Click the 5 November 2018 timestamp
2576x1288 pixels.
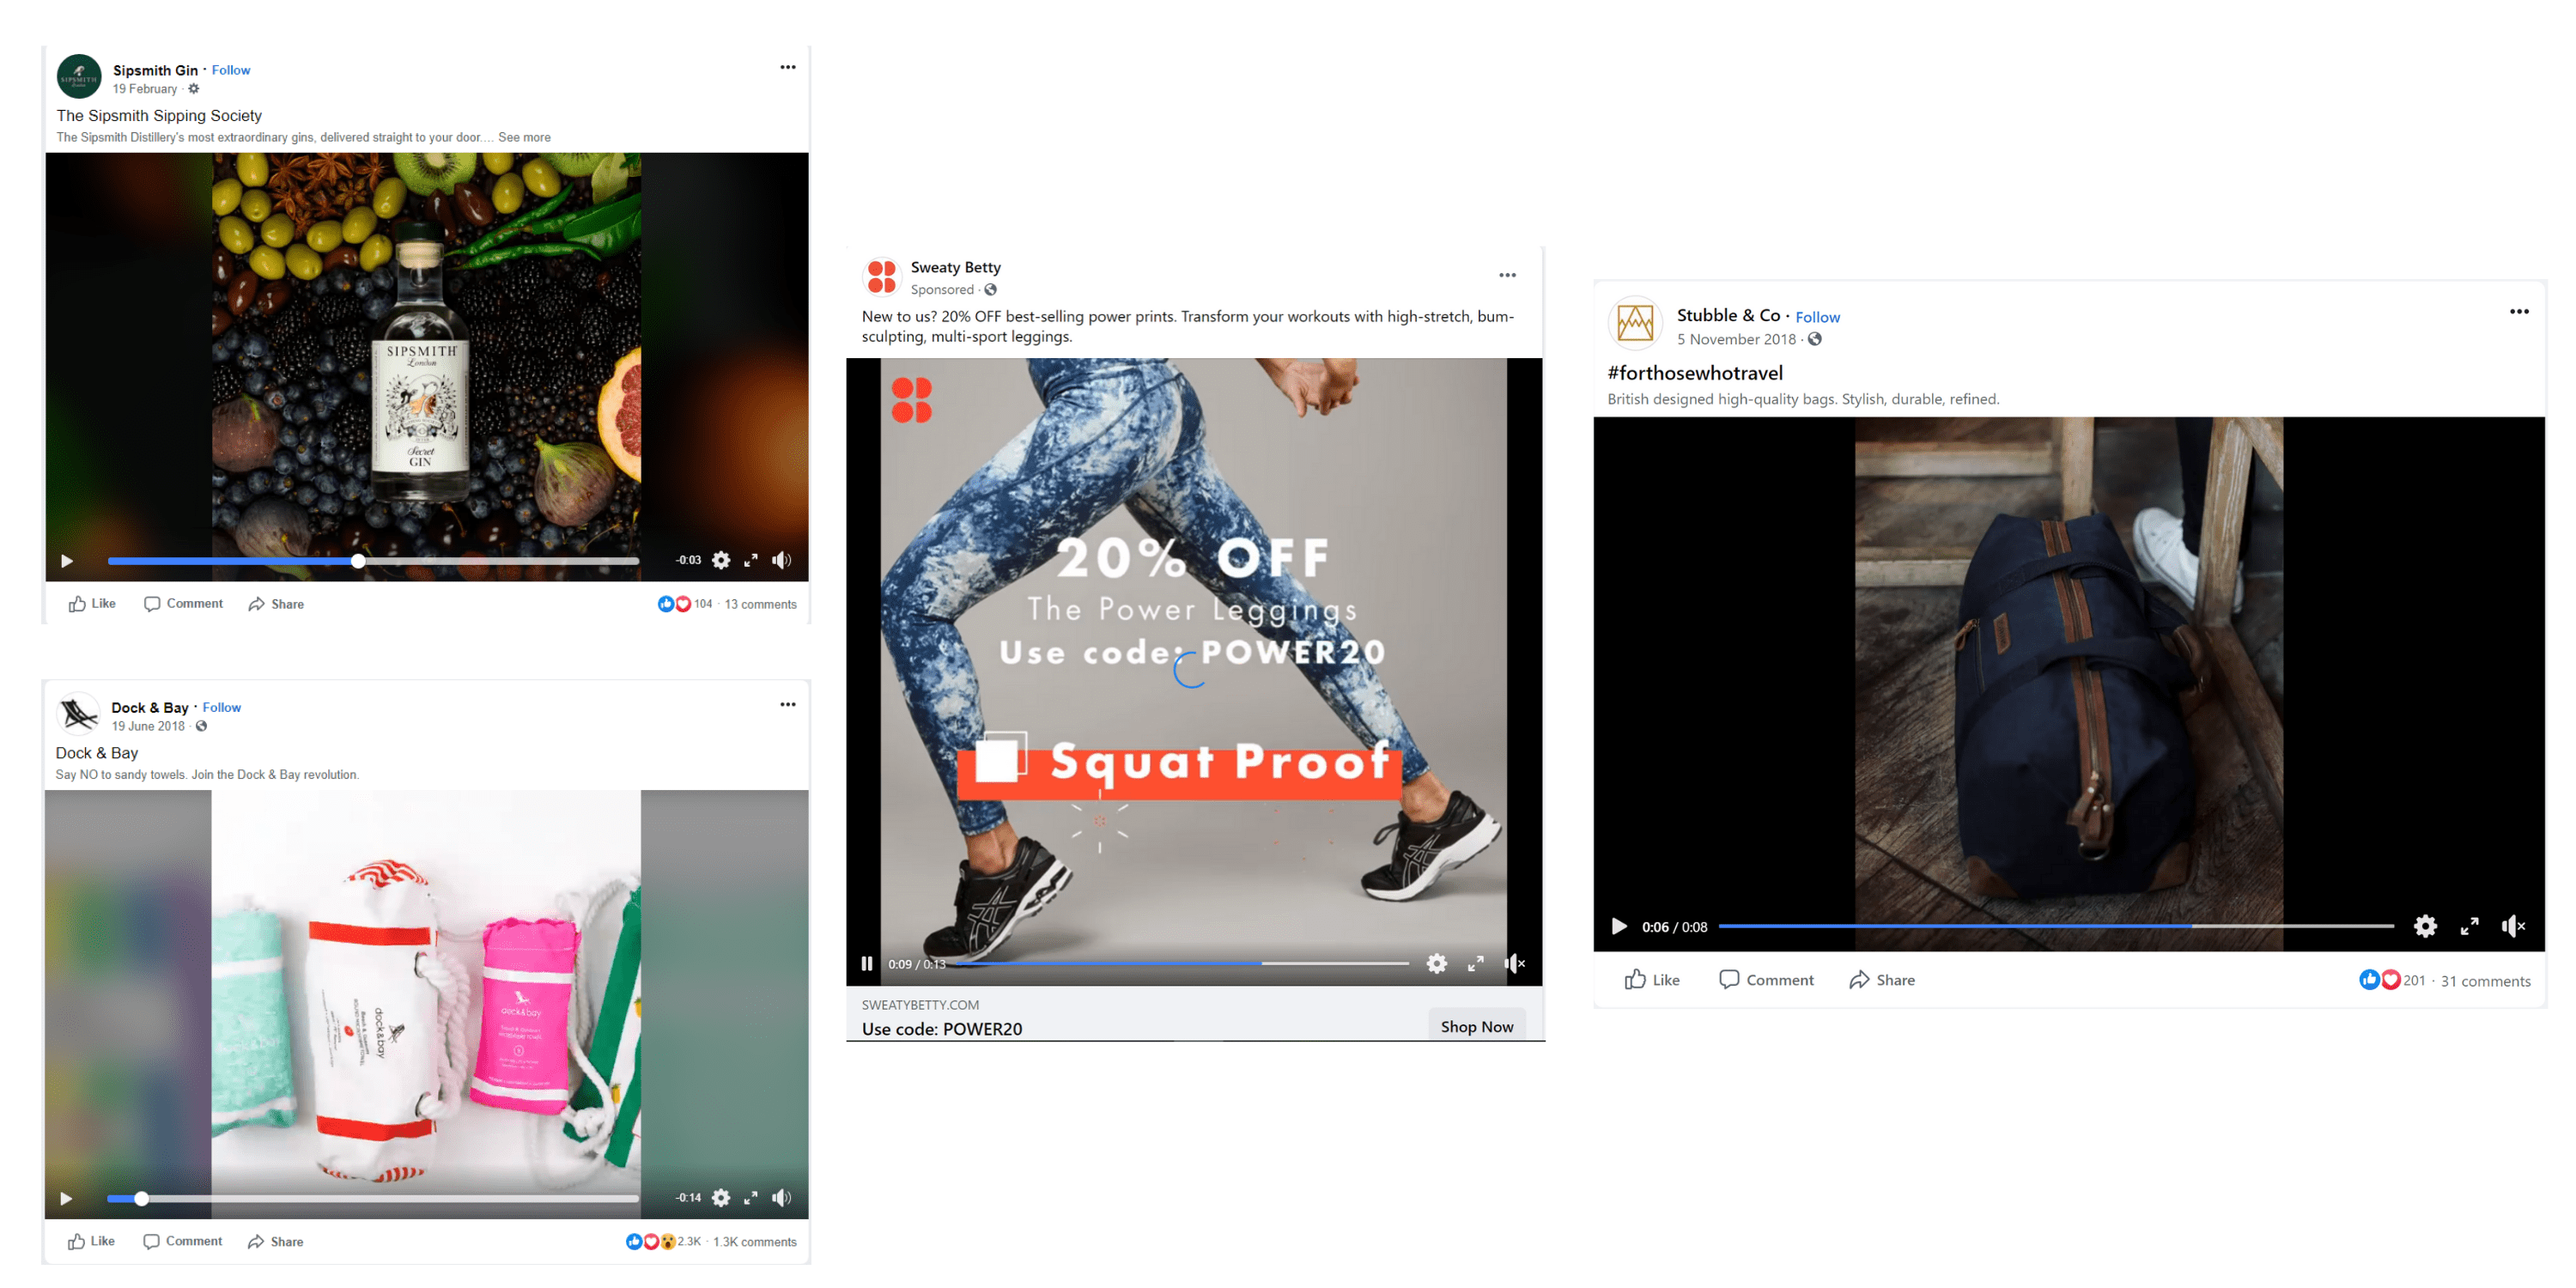click(x=1737, y=340)
